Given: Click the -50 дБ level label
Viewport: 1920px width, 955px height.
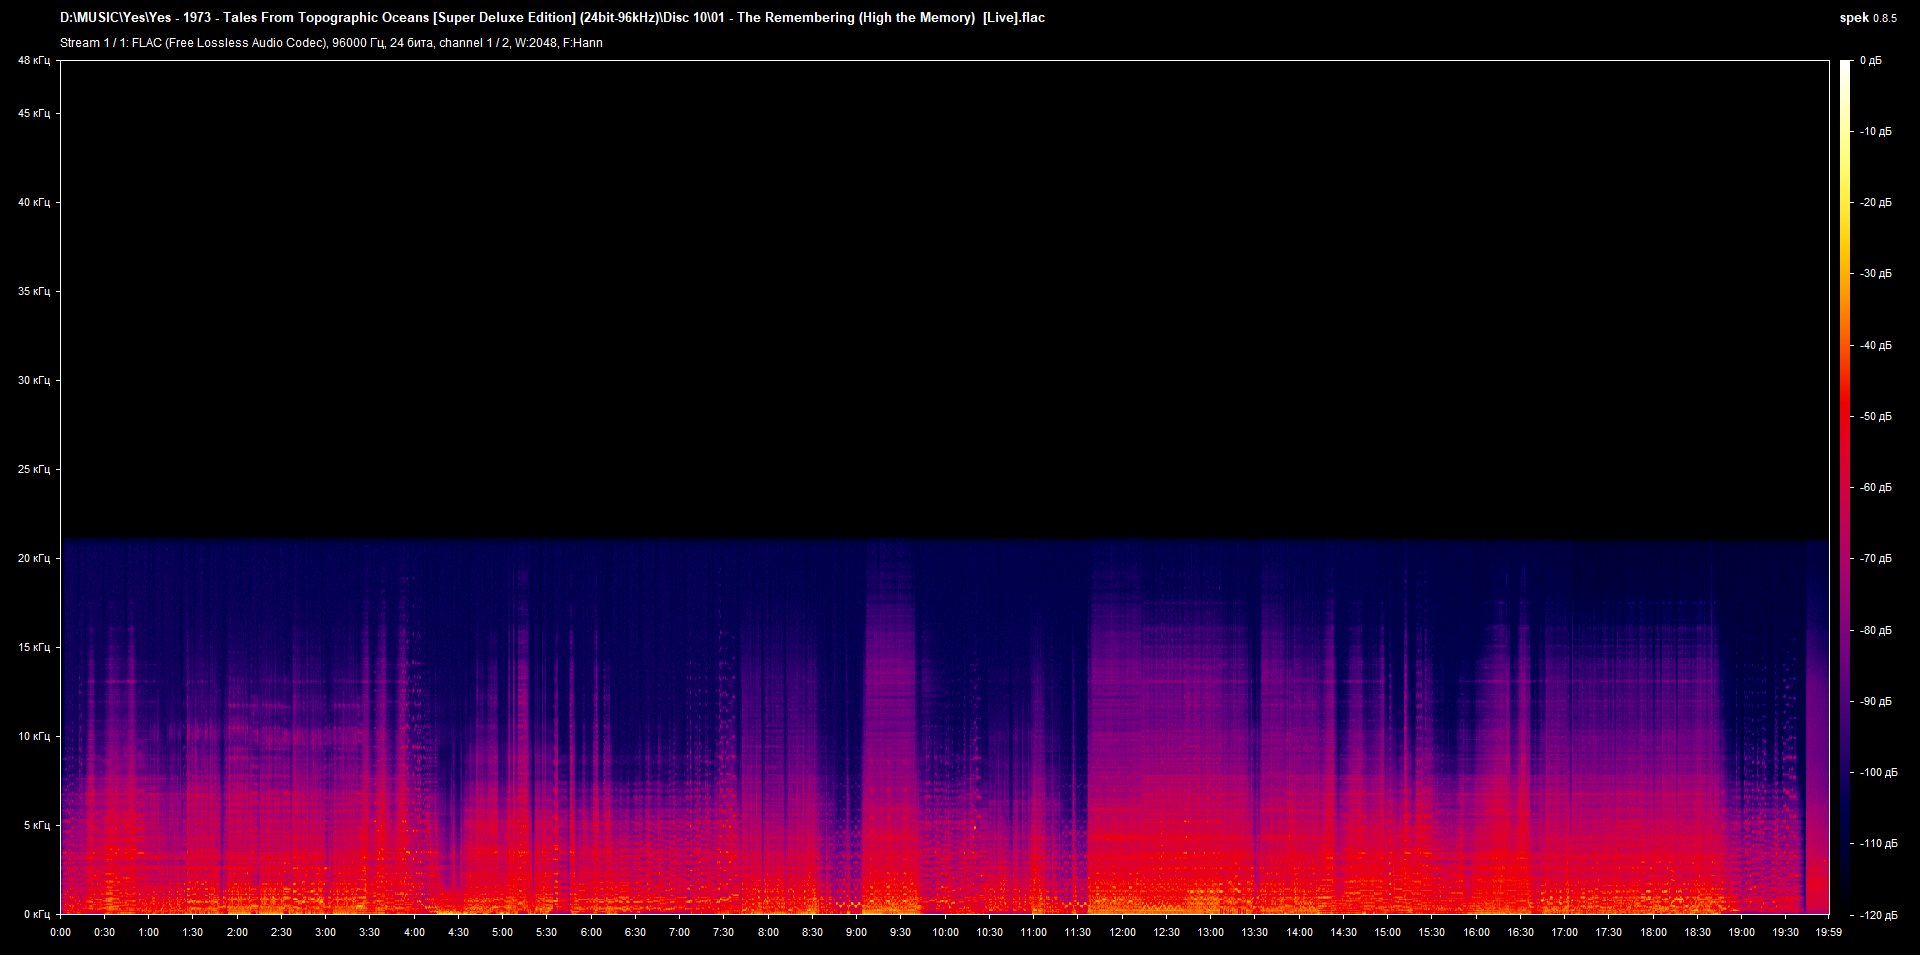Looking at the screenshot, I should (x=1876, y=416).
